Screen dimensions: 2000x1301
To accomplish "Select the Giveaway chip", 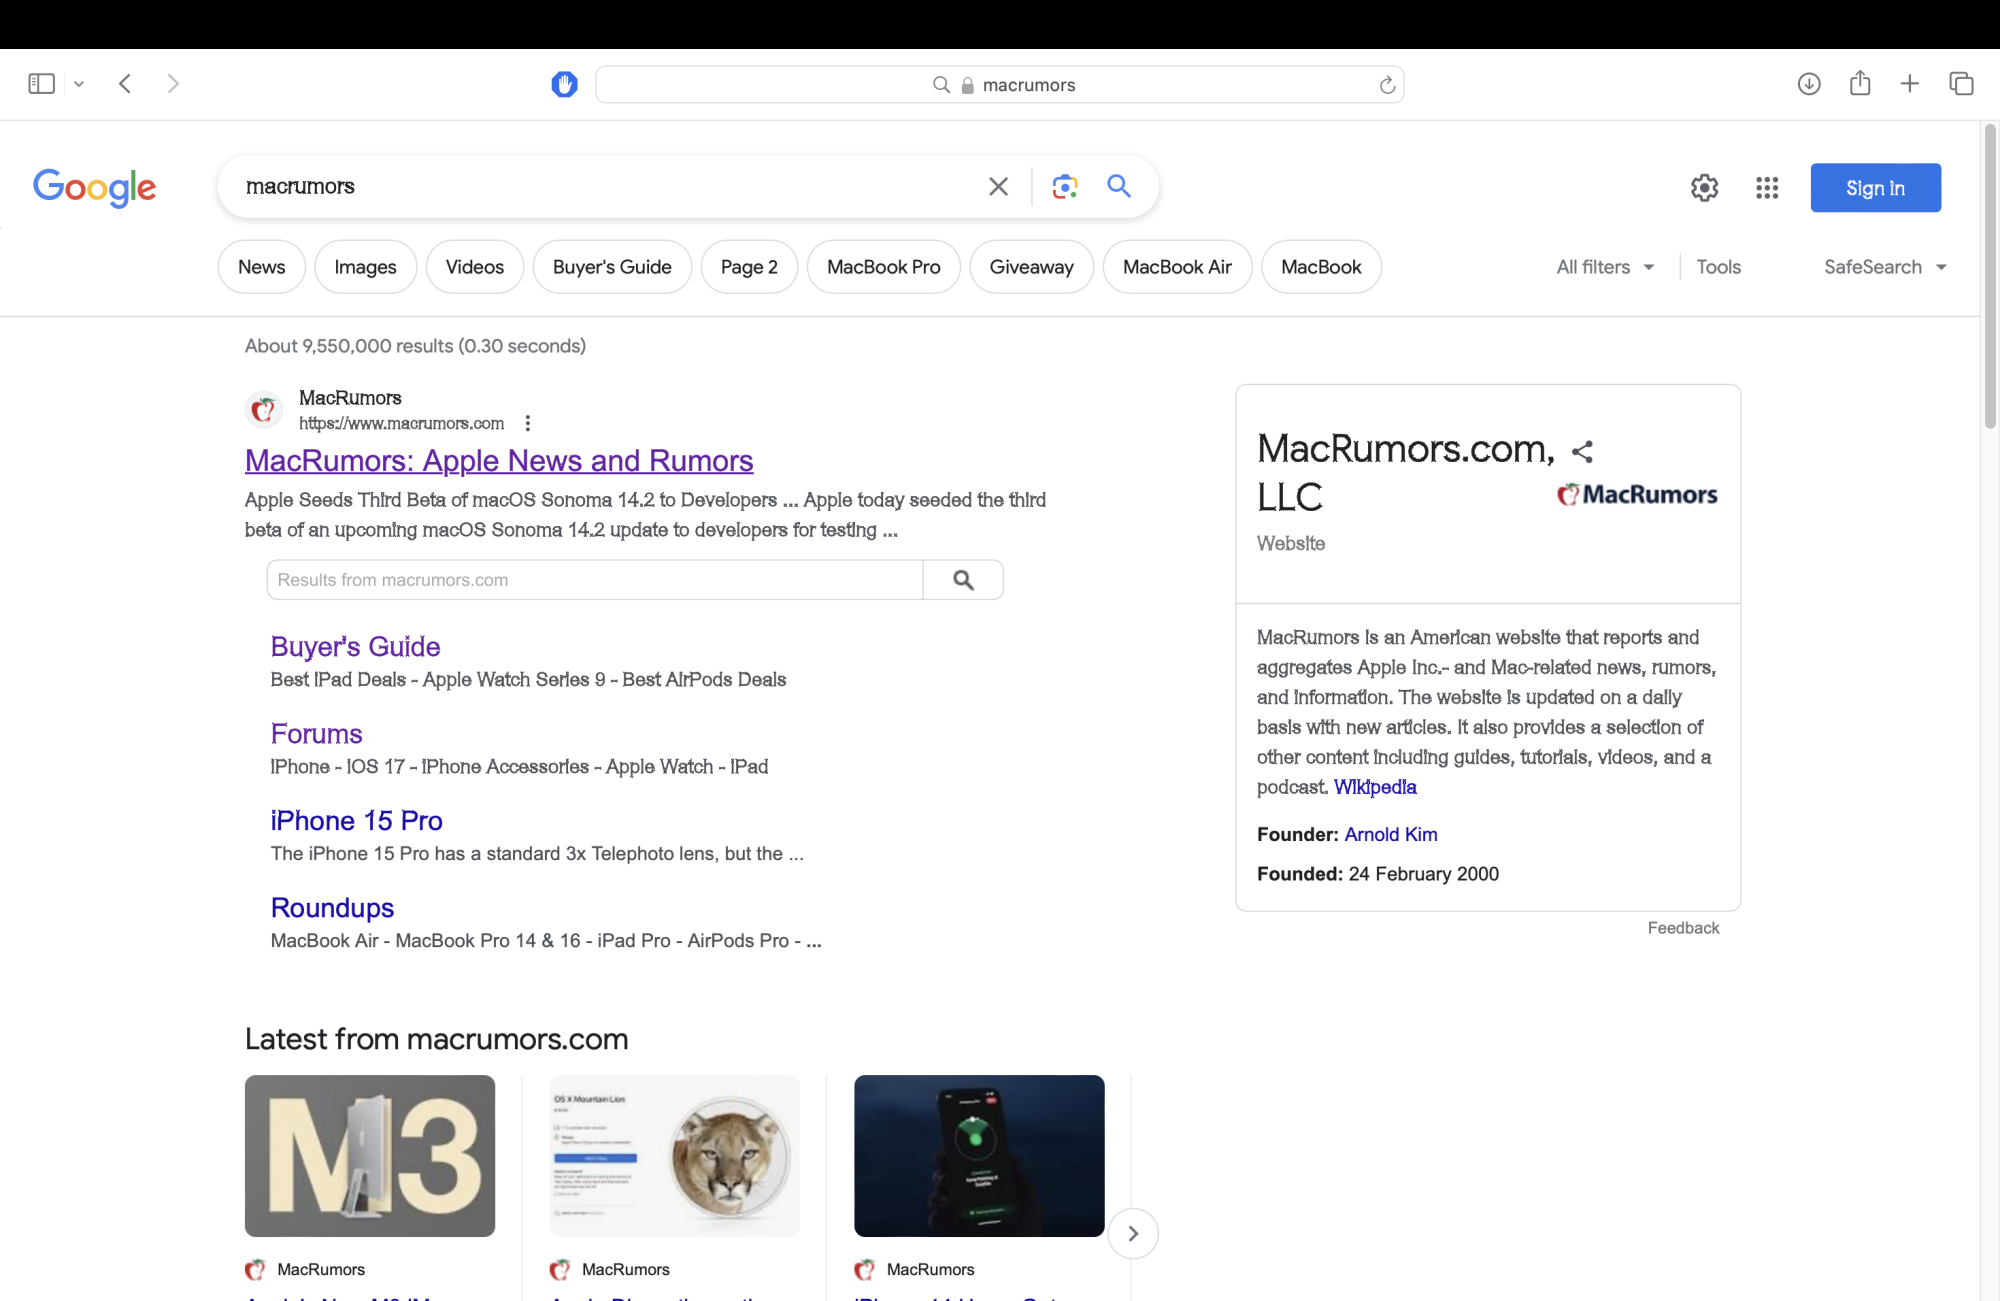I will [1032, 267].
